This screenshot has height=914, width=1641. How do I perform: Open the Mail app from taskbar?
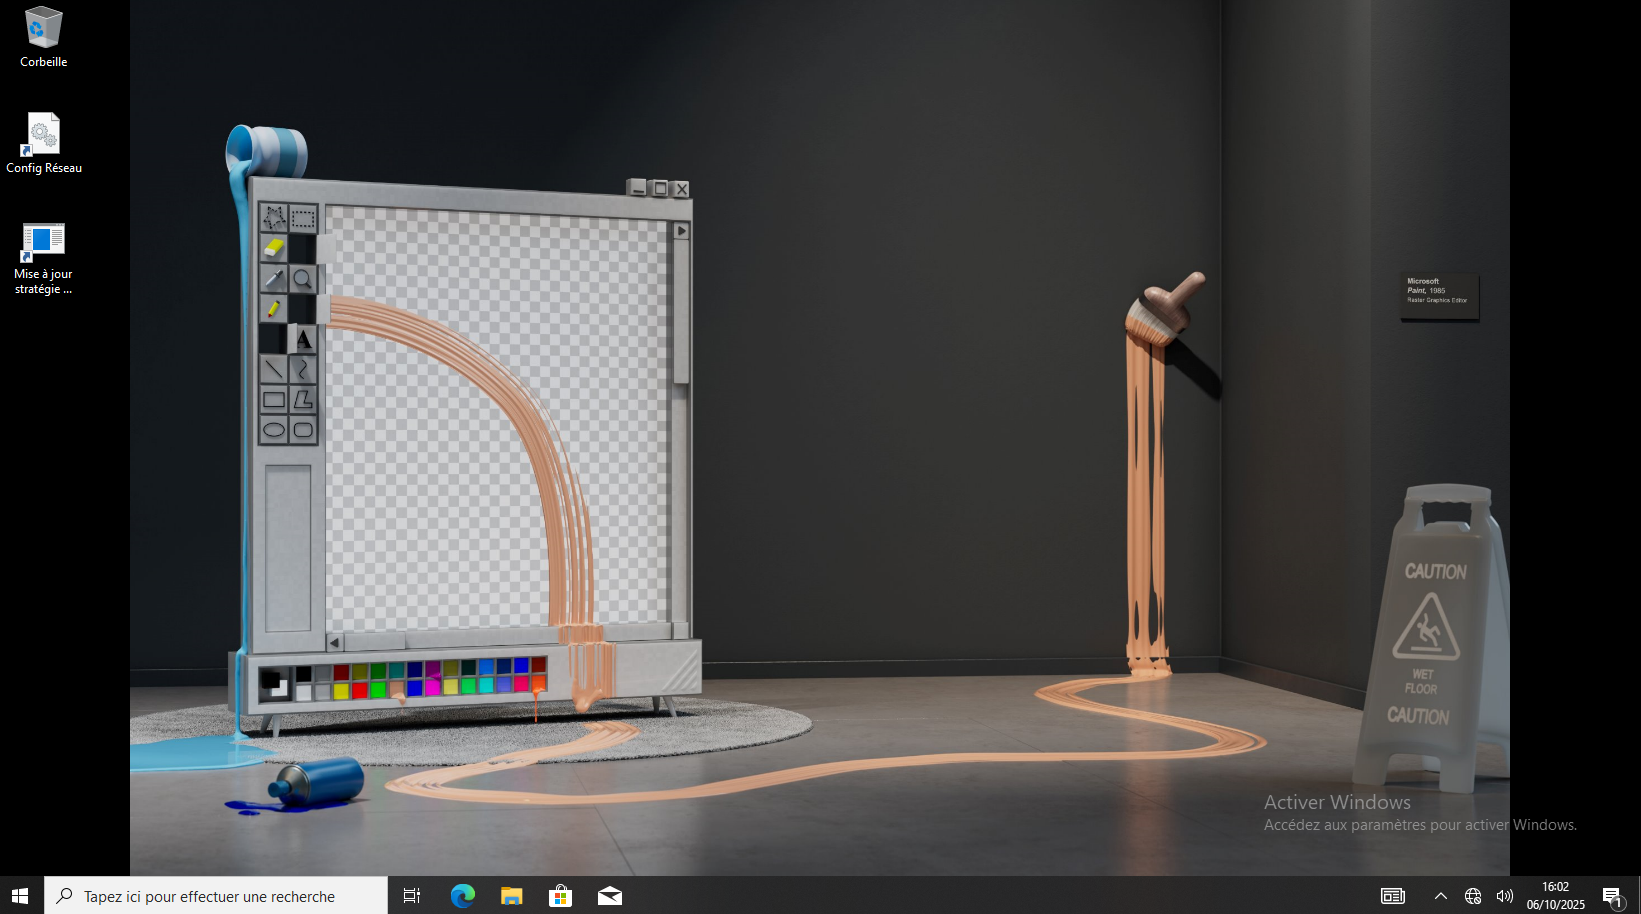609,896
